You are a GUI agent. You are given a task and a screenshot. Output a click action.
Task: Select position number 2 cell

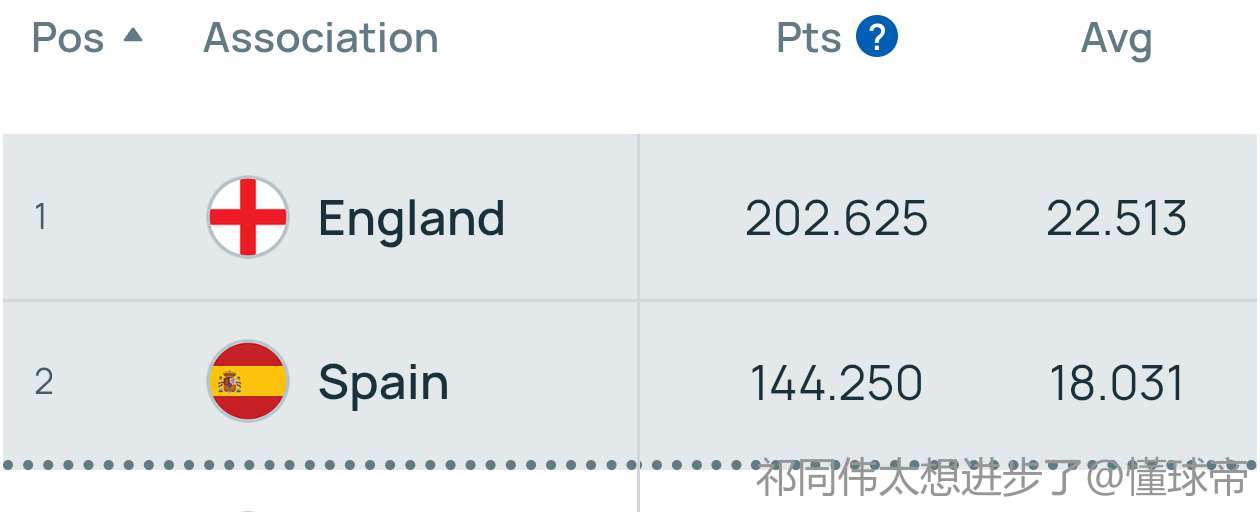pos(43,382)
